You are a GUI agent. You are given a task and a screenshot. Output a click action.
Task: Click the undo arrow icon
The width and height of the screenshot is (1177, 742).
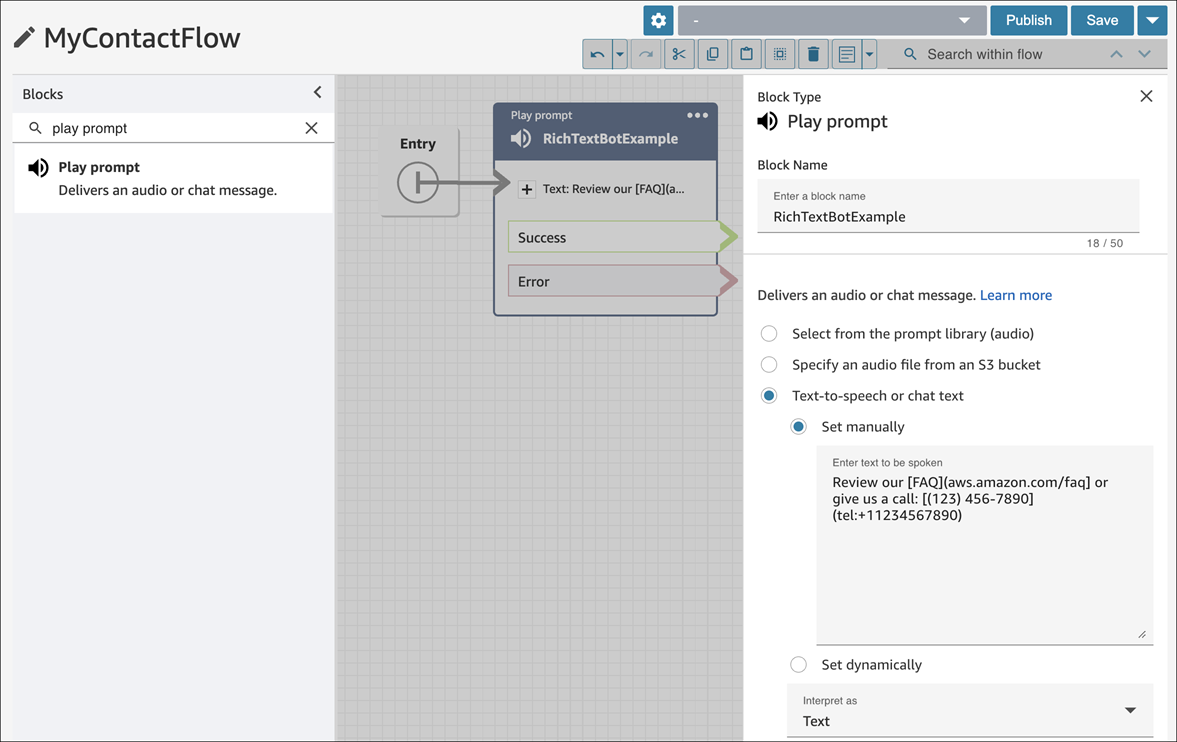point(598,54)
